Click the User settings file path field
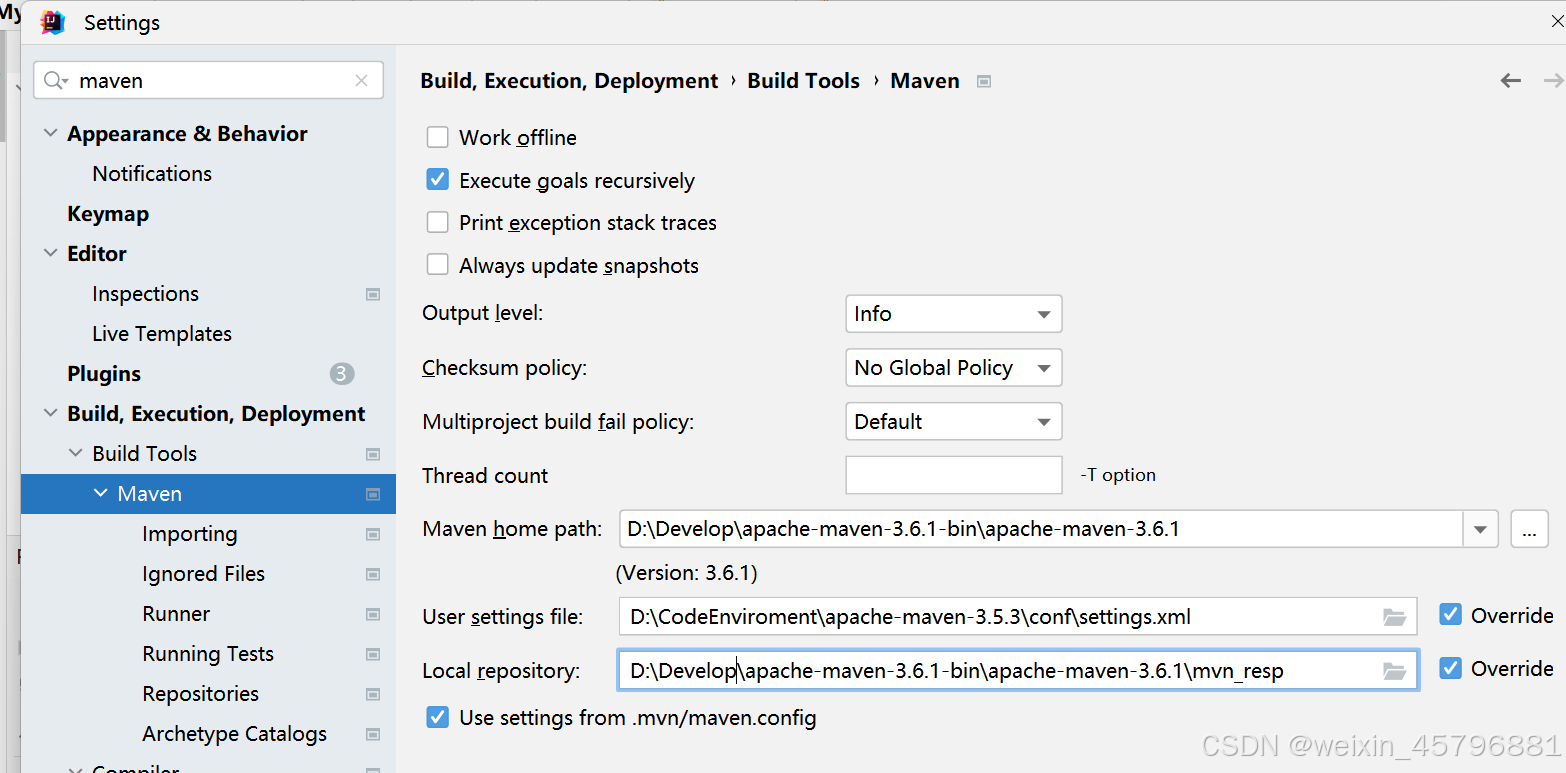This screenshot has height=773, width=1566. (x=1018, y=617)
